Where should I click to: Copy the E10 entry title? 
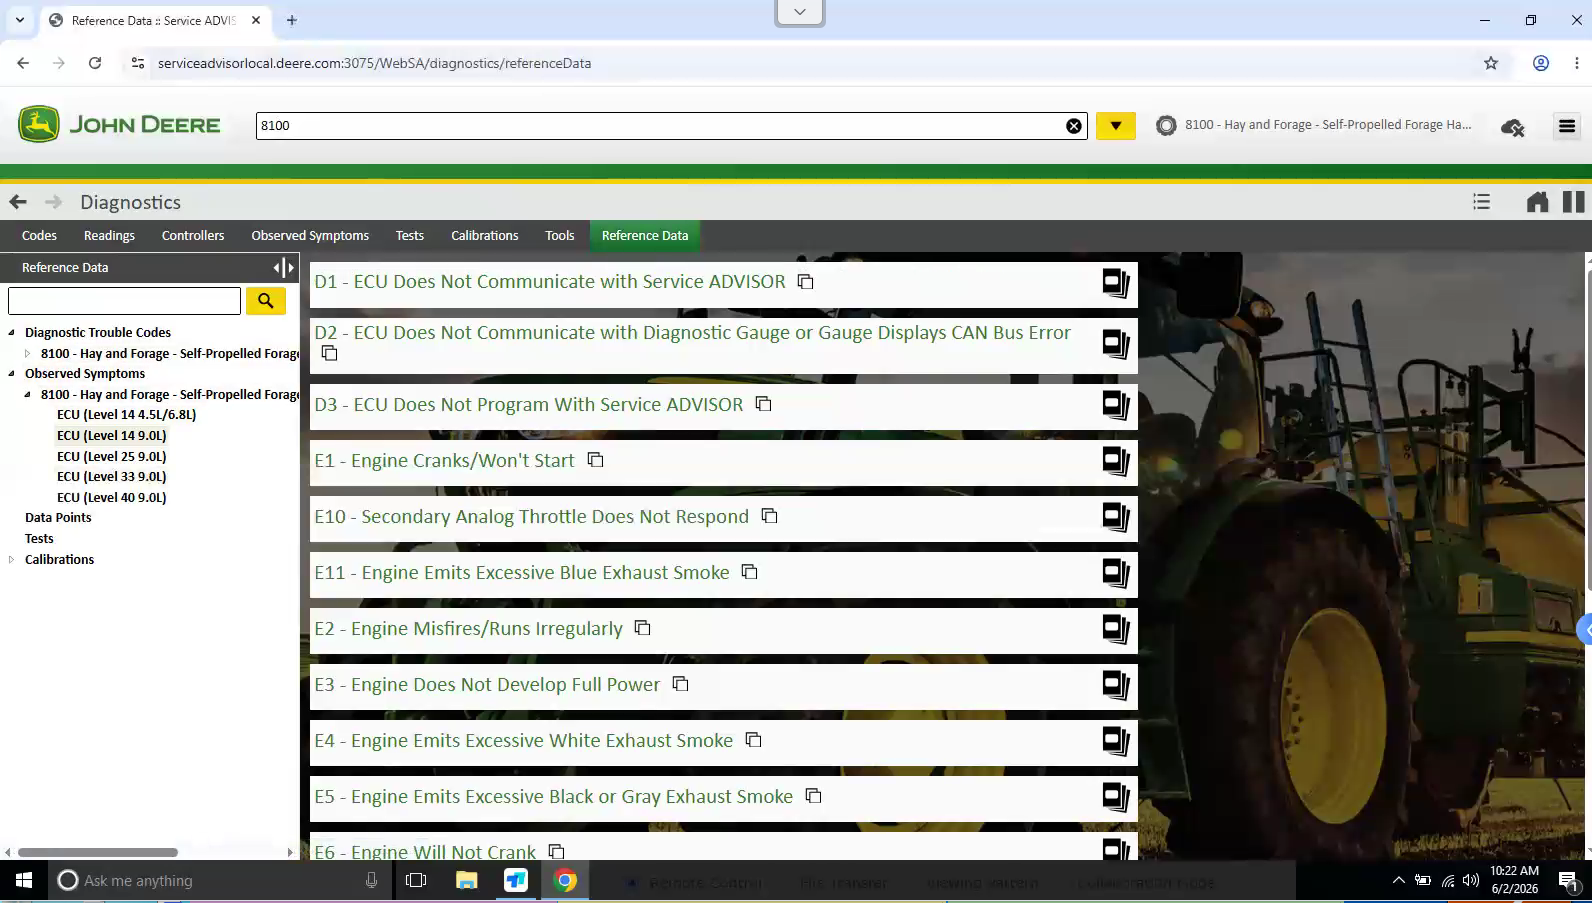pyautogui.click(x=769, y=516)
